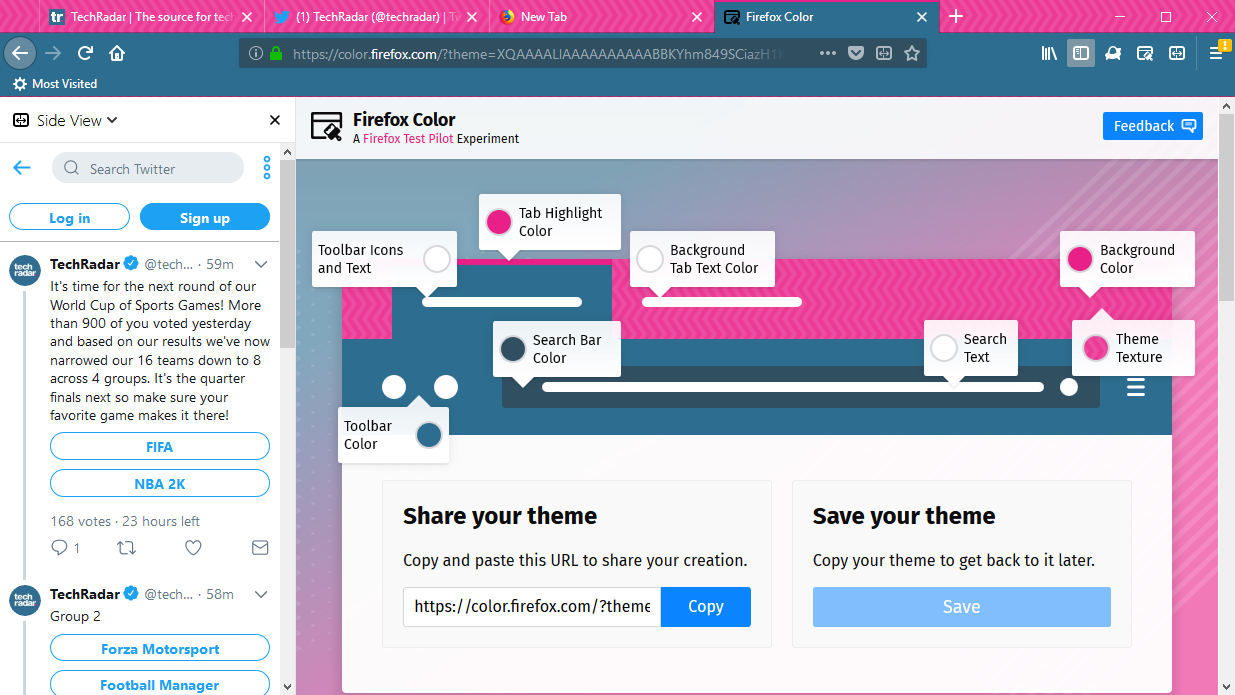Open a new tab with plus
Image resolution: width=1235 pixels, height=695 pixels.
(x=956, y=17)
